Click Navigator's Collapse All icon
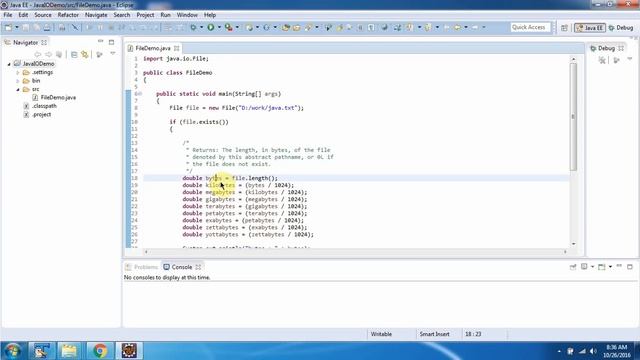 [x=74, y=54]
